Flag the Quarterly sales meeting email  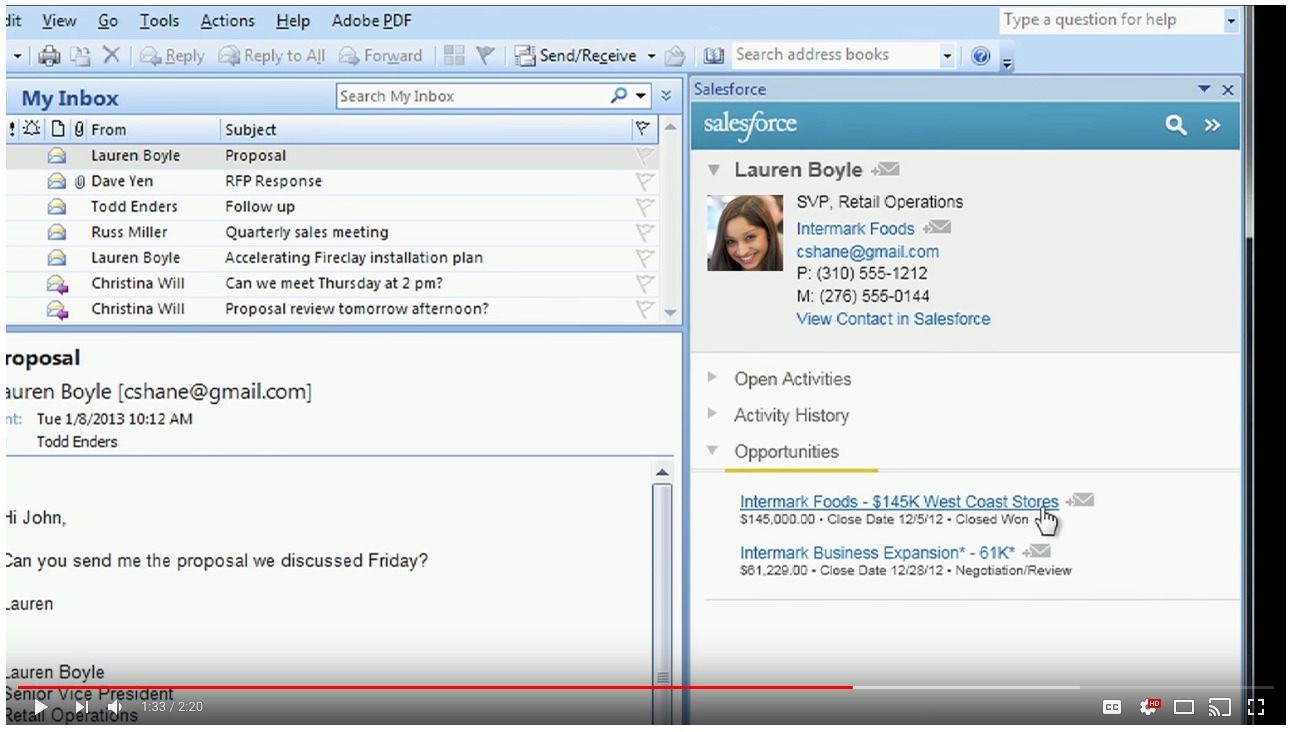click(646, 232)
